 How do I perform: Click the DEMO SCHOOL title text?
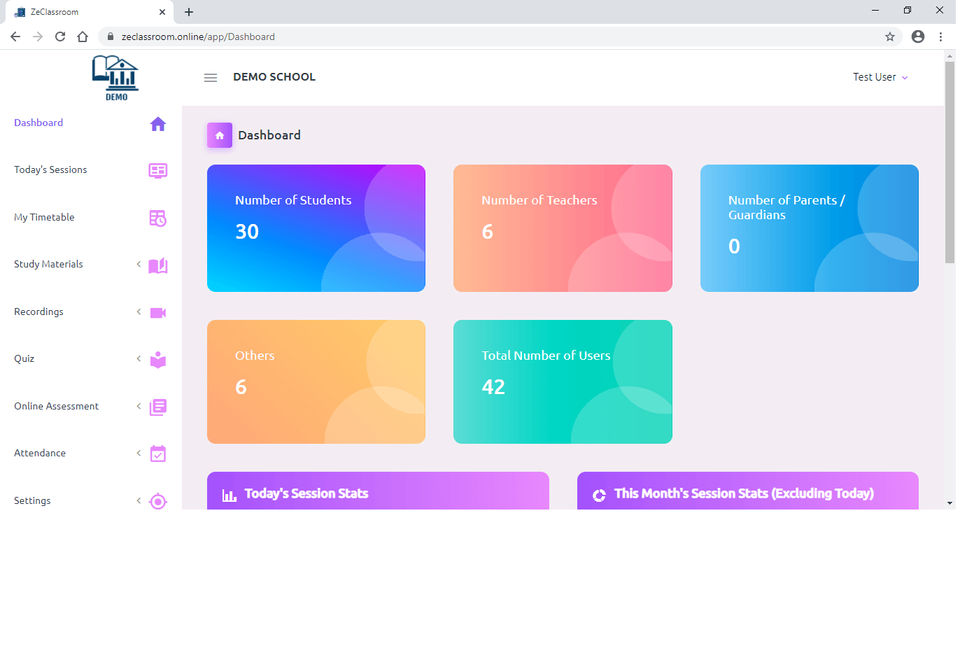274,77
